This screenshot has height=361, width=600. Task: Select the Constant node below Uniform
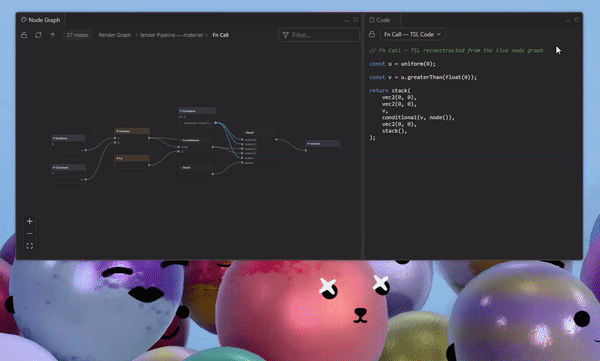(x=68, y=173)
